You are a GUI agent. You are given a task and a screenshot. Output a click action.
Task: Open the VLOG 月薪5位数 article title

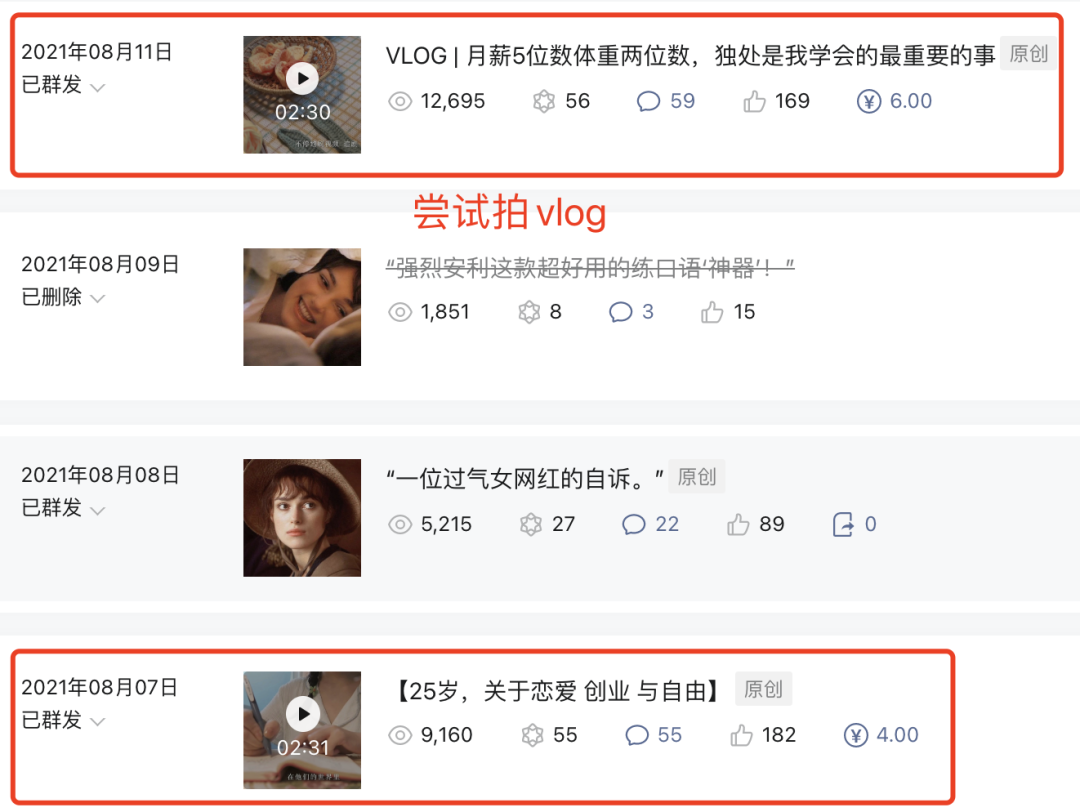click(690, 55)
